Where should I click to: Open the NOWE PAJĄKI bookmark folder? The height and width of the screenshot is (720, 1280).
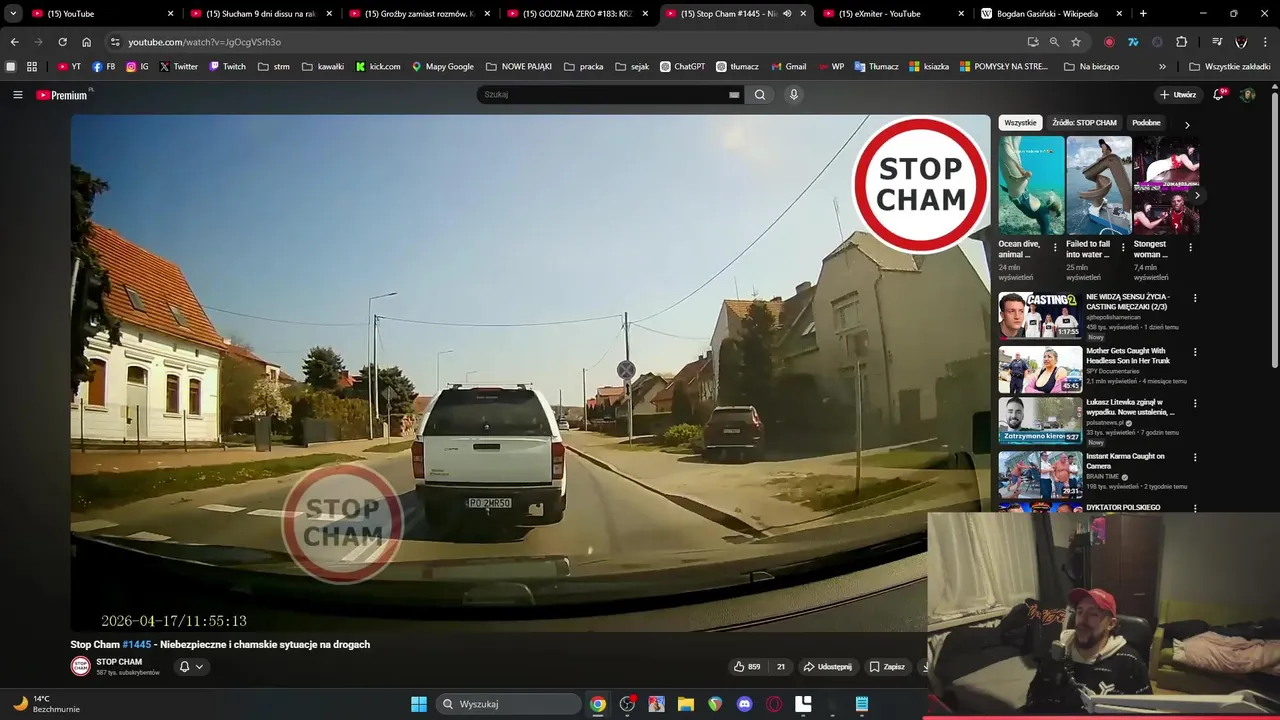coord(519,67)
